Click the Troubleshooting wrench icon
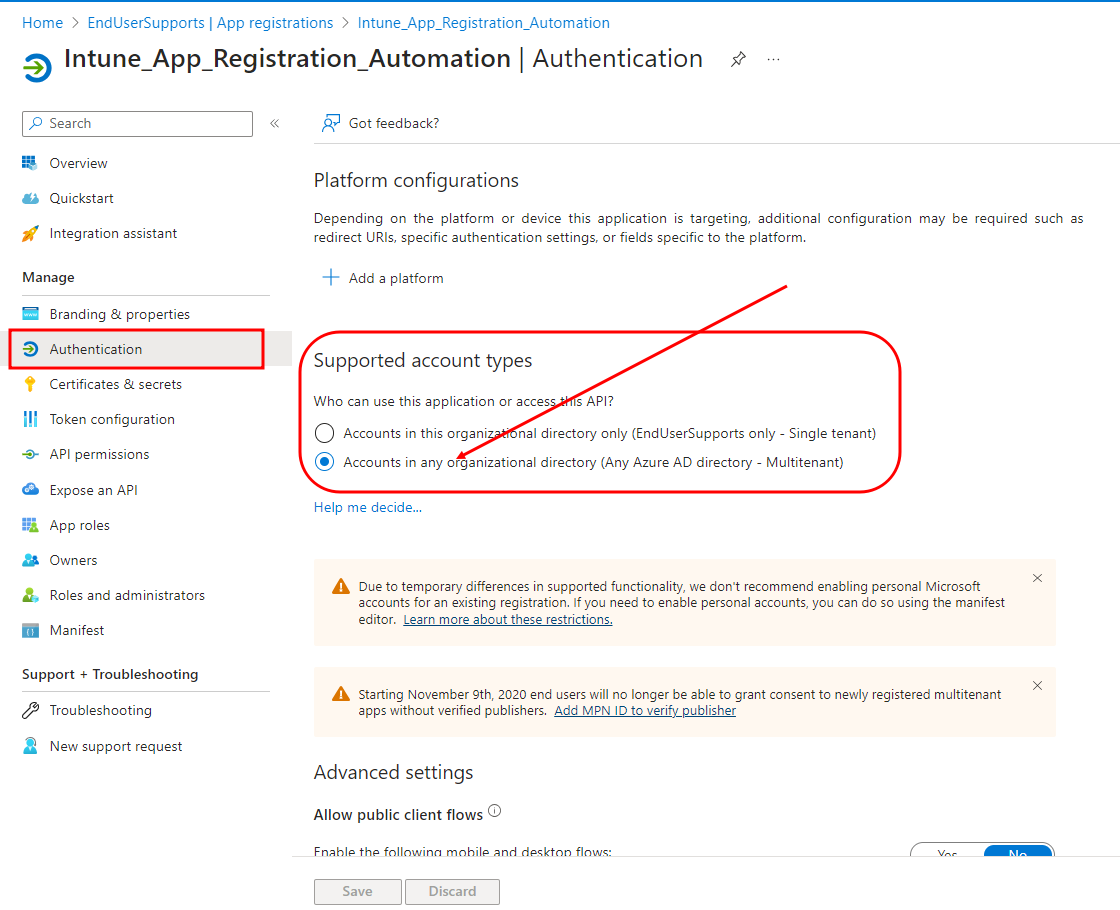 click(x=30, y=710)
